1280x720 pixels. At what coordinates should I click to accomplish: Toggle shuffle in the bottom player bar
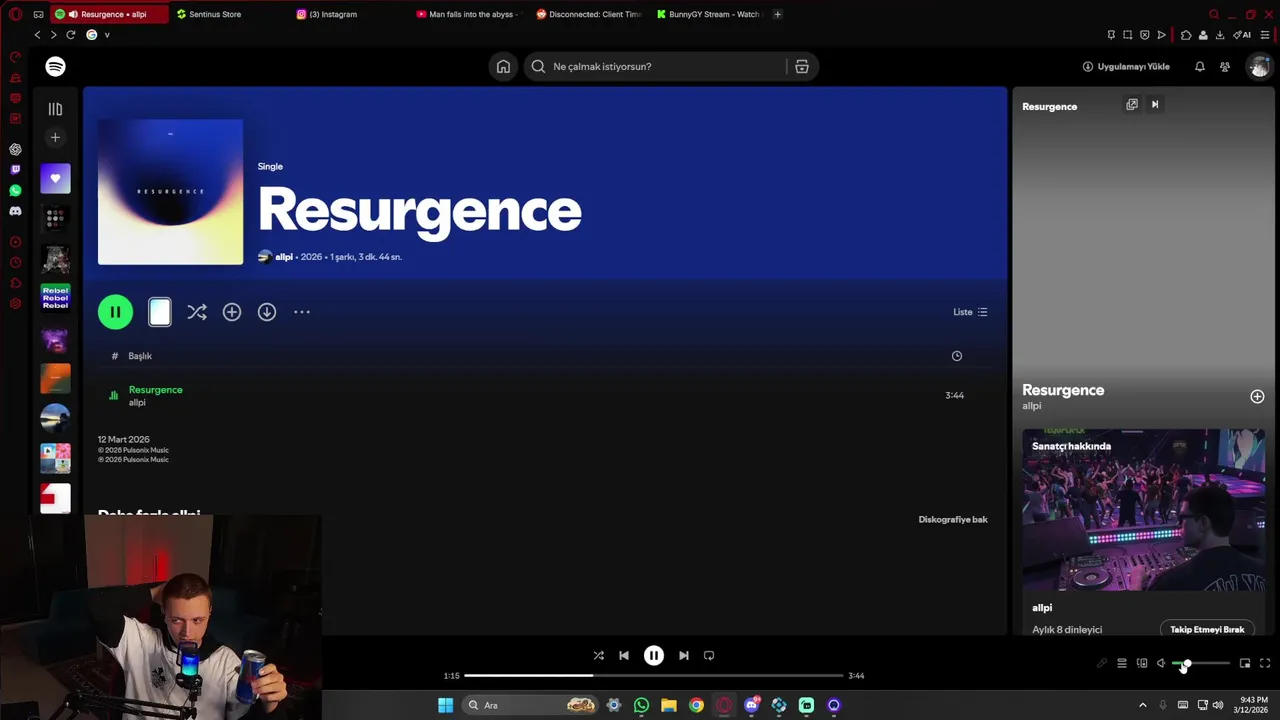[x=598, y=656]
